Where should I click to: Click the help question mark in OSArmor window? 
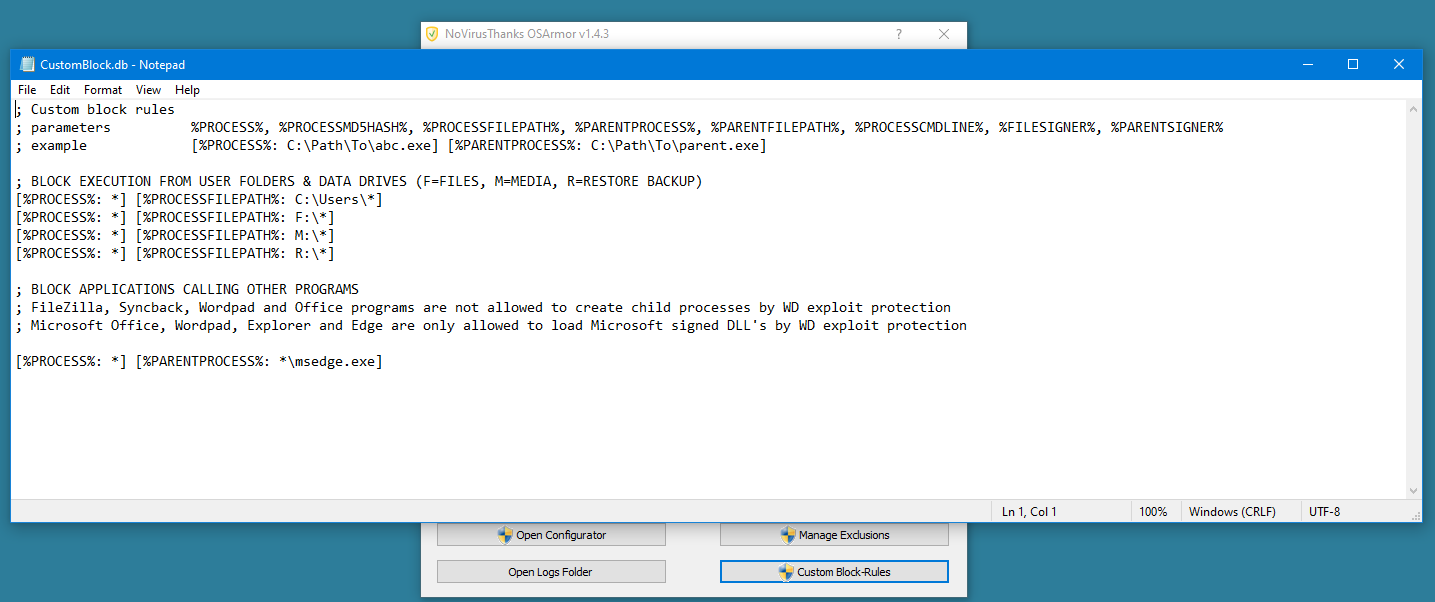(898, 34)
